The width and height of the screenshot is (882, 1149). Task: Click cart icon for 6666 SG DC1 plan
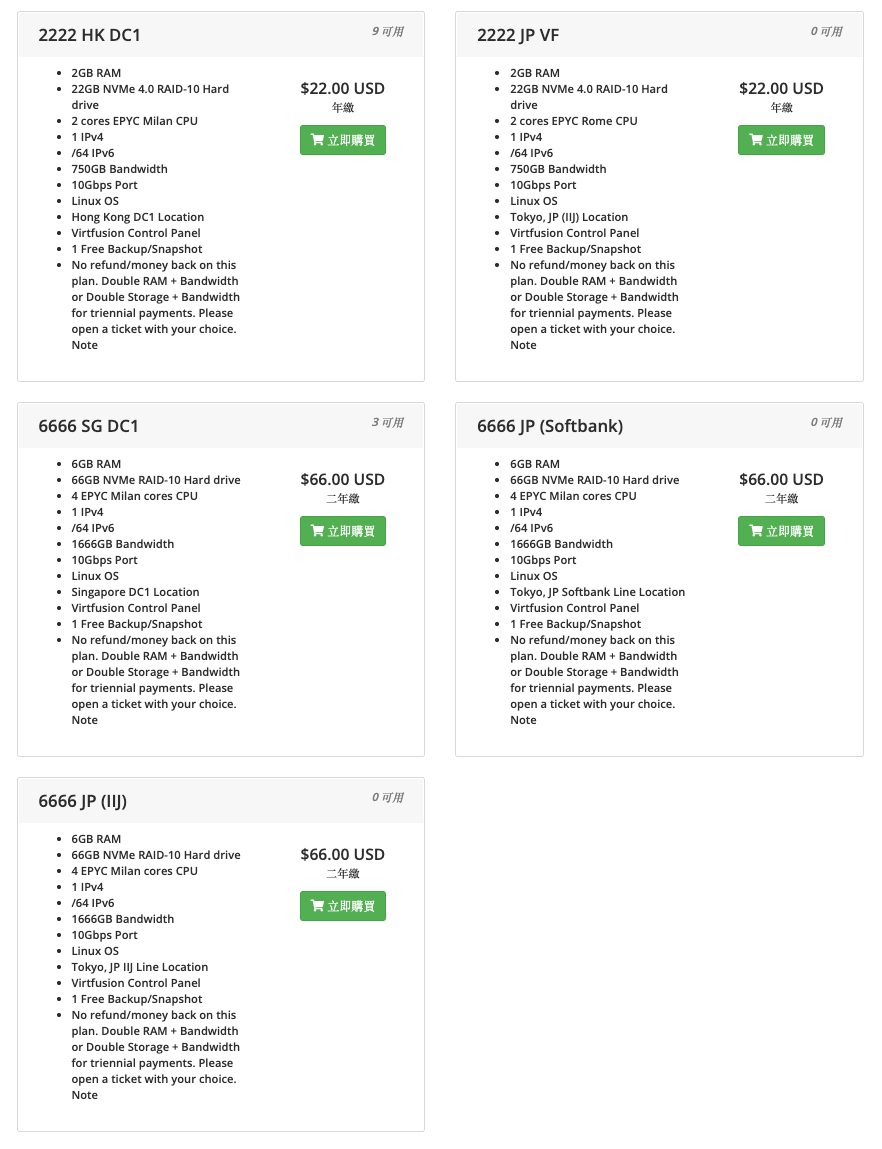(317, 532)
